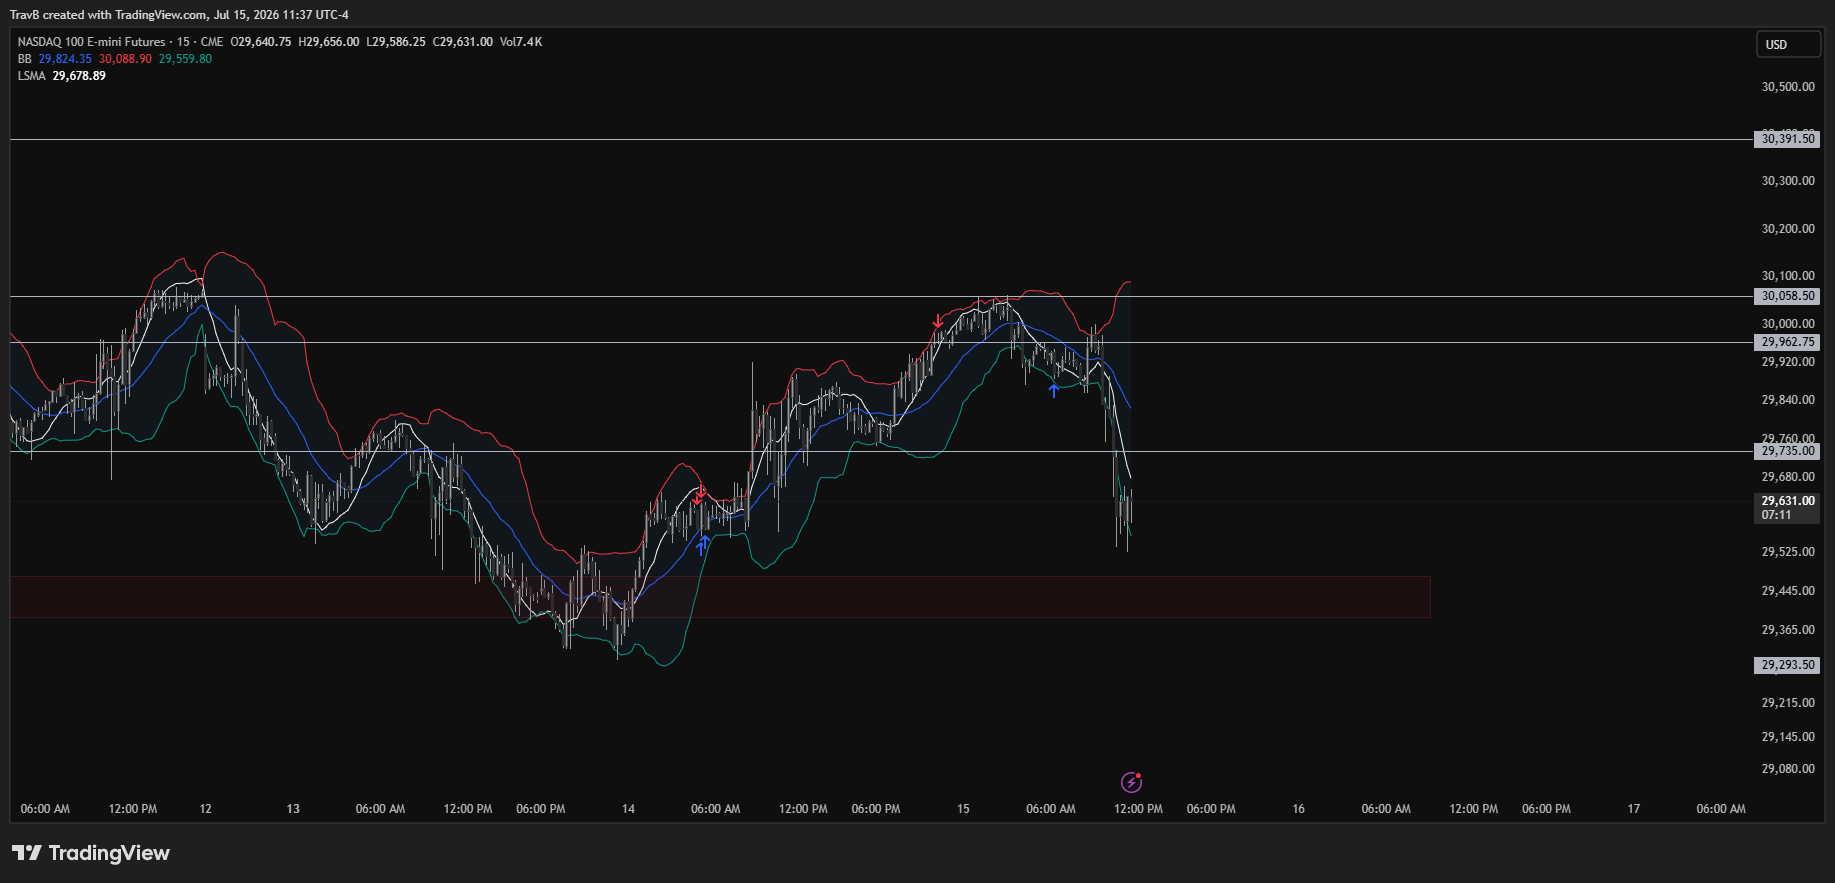The image size is (1835, 883).
Task: Click the 29,080.00 price axis tick
Action: click(x=1788, y=769)
